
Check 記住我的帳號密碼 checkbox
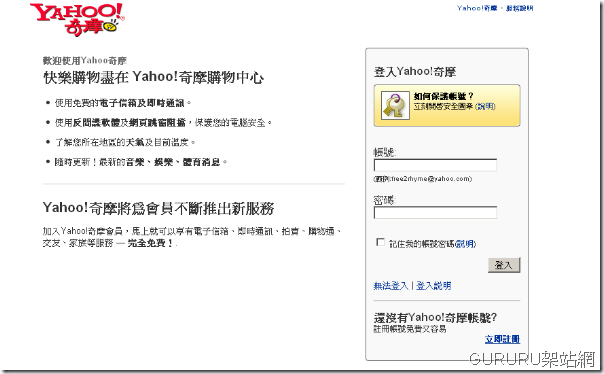380,242
